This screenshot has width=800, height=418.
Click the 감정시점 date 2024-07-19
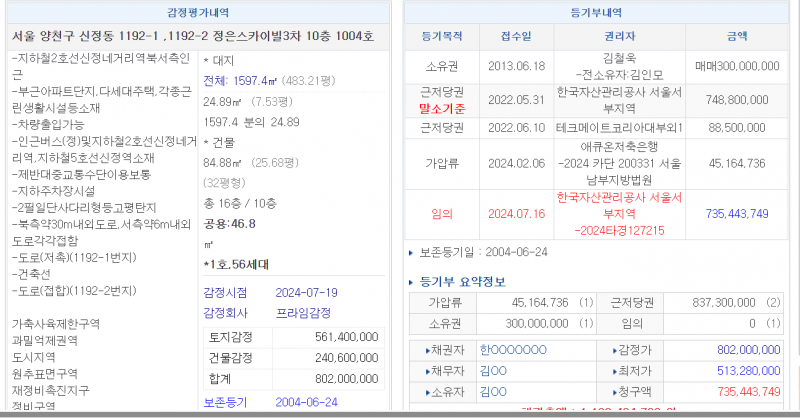(306, 292)
